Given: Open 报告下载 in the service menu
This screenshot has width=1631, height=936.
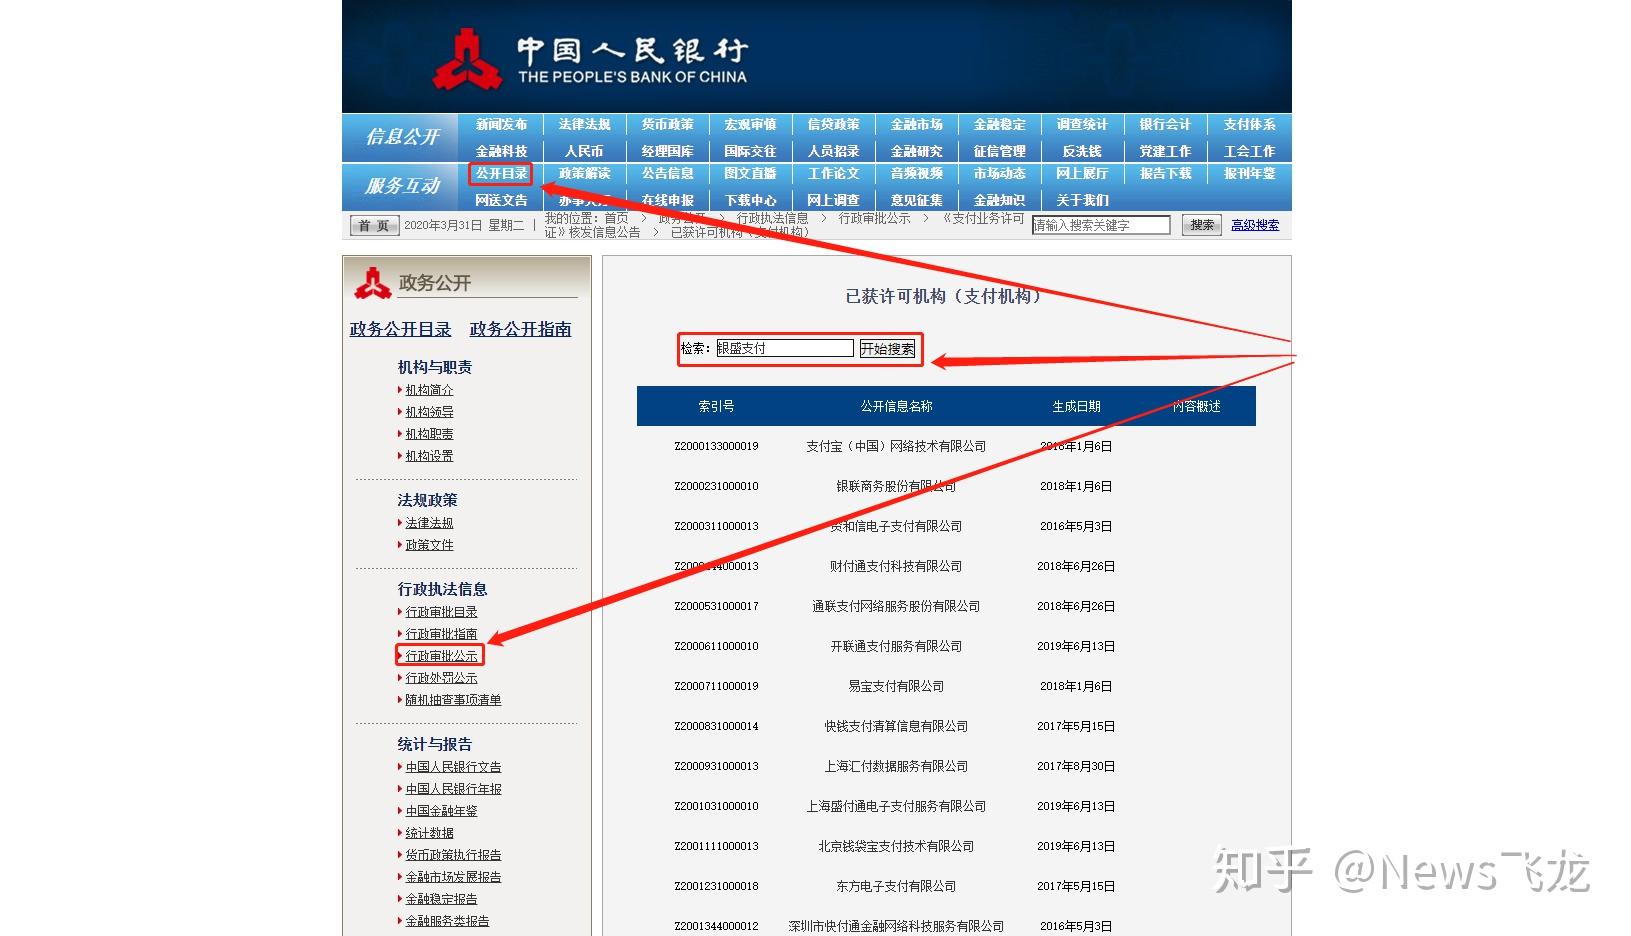Looking at the screenshot, I should [1165, 173].
